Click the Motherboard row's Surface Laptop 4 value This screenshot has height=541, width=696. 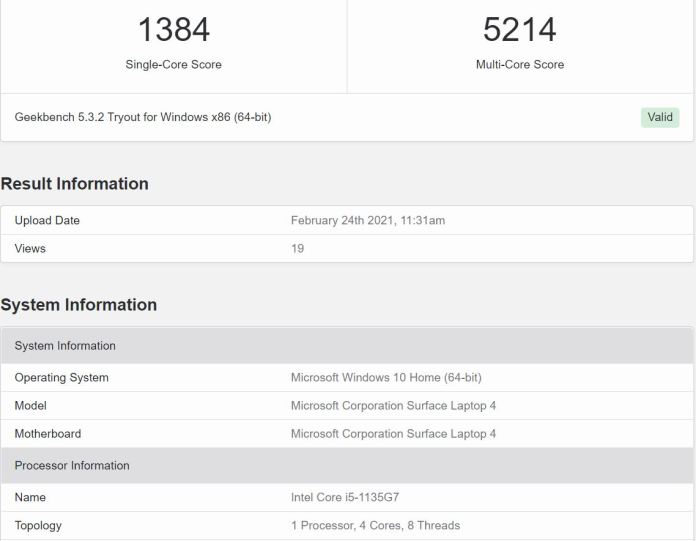(x=393, y=434)
